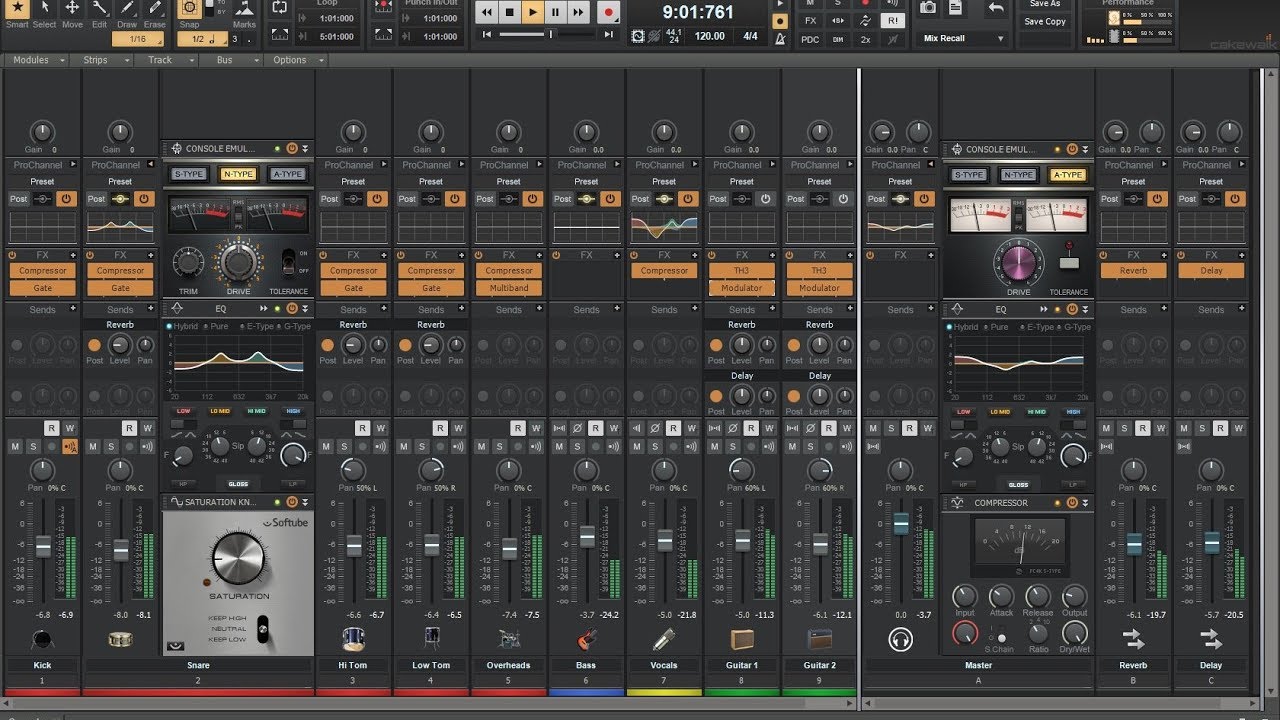Click the Save As button
This screenshot has height=720, width=1280.
click(x=1045, y=4)
